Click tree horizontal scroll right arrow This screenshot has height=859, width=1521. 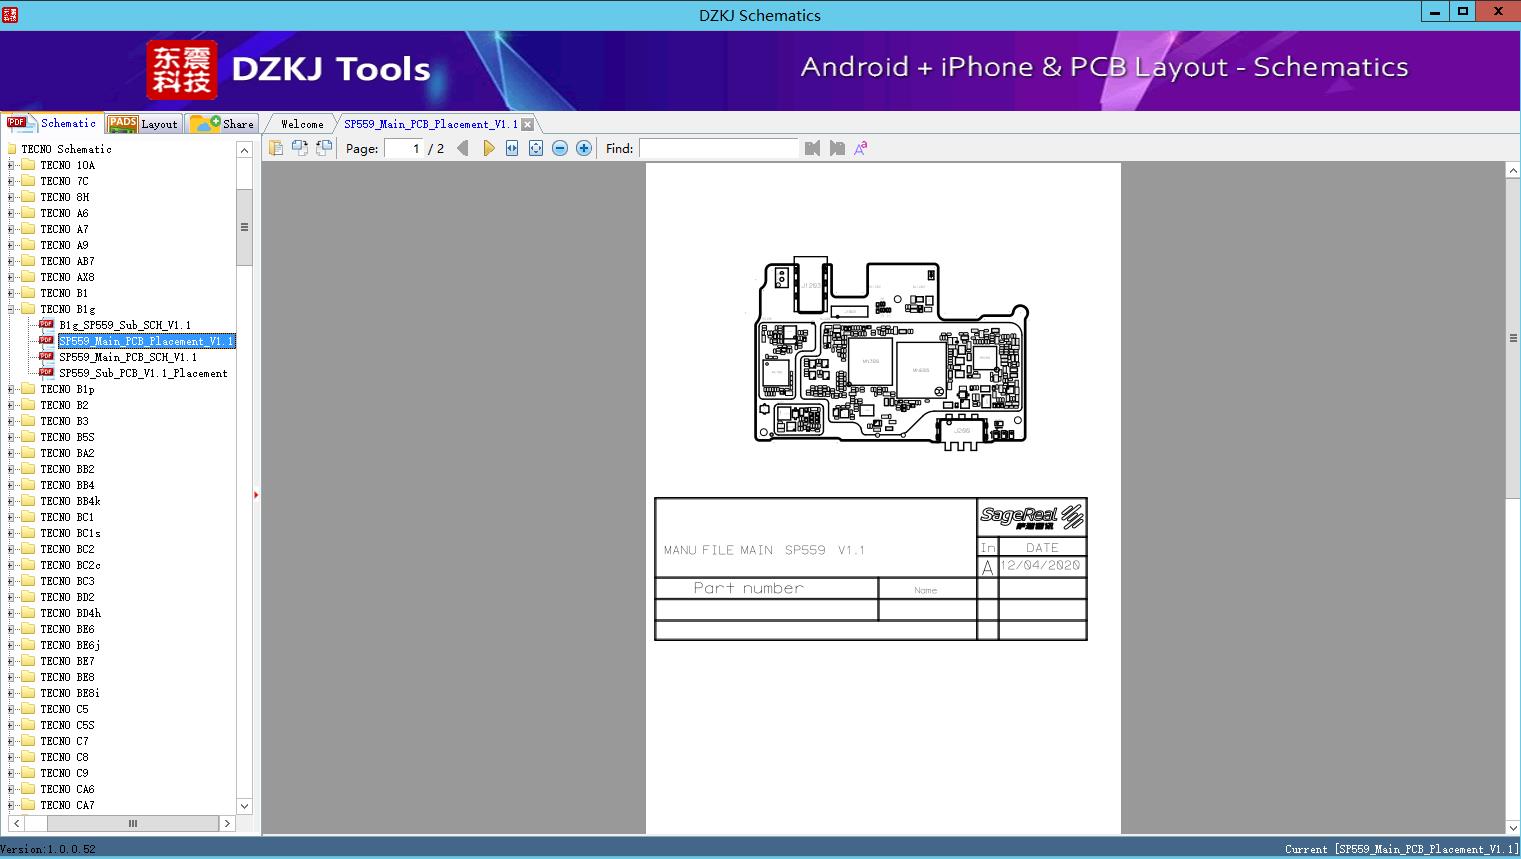(228, 823)
